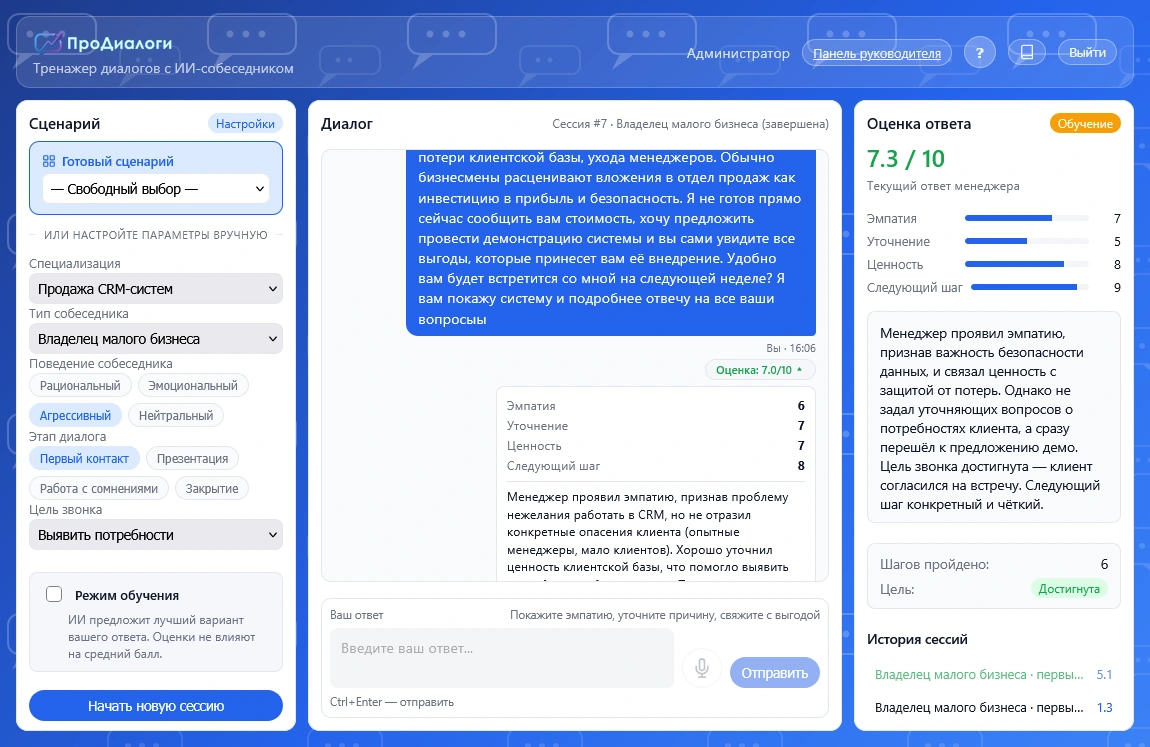1150x747 pixels.
Task: Click the 7.3 / 10 overall score
Action: [906, 159]
